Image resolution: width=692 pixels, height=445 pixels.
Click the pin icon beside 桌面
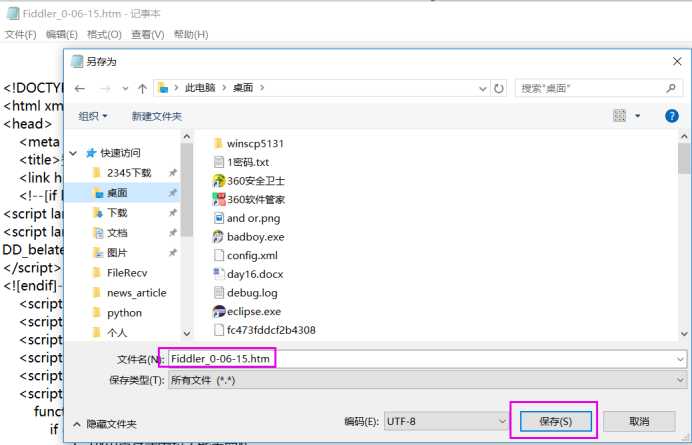point(173,193)
